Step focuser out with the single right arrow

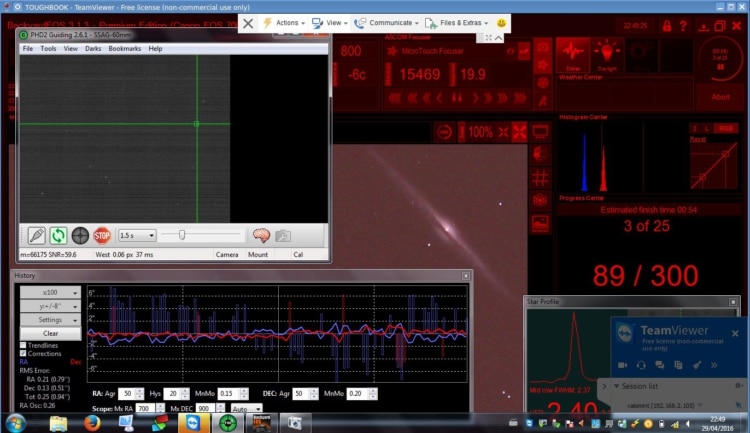[475, 98]
